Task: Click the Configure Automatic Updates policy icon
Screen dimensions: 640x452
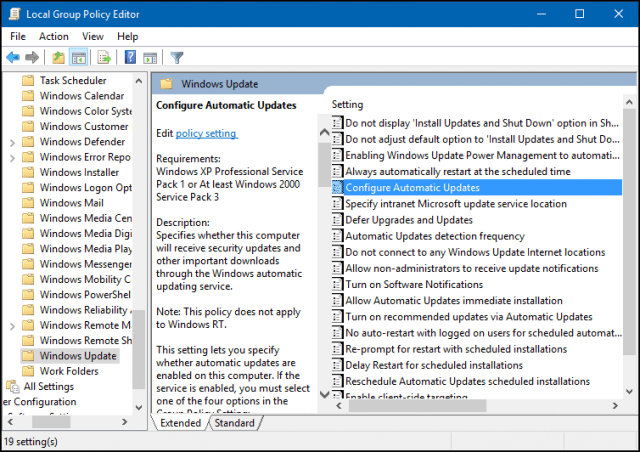Action: pyautogui.click(x=337, y=187)
